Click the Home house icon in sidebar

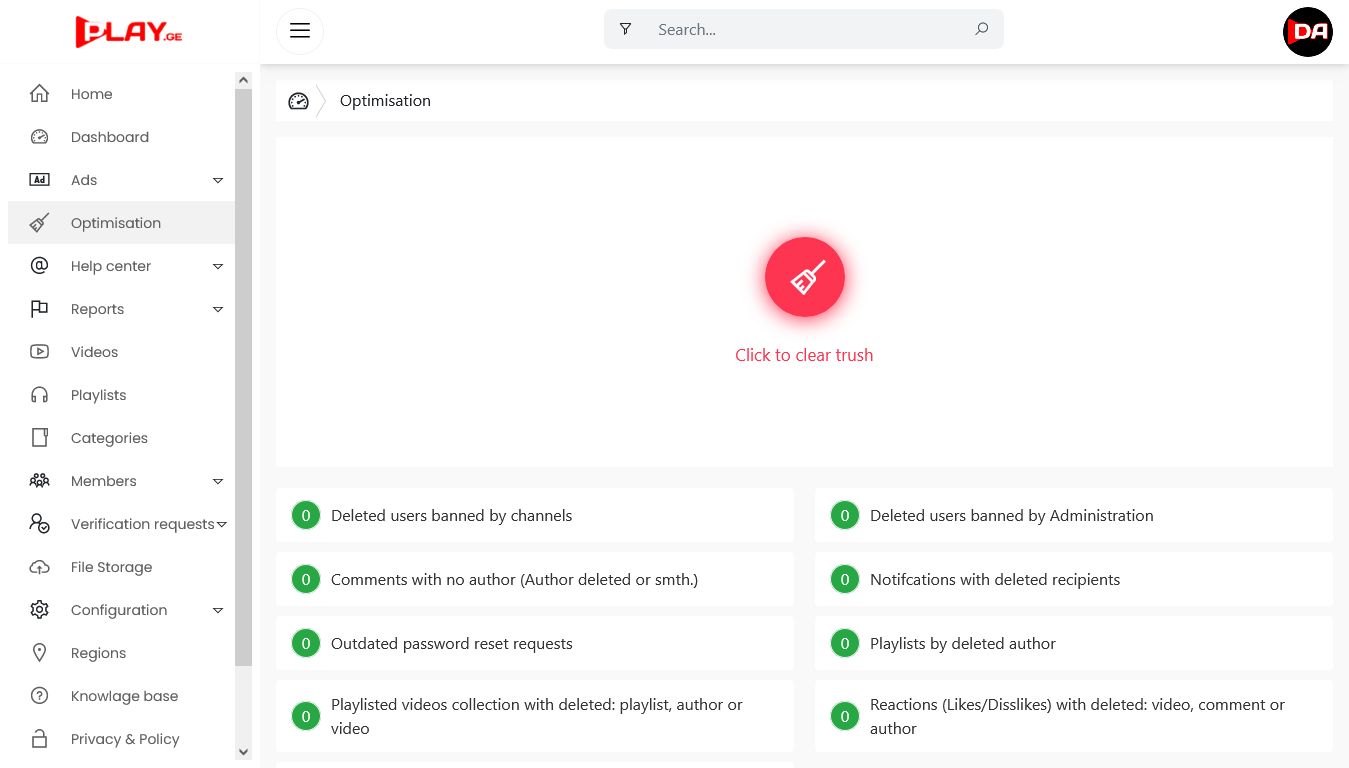pyautogui.click(x=39, y=94)
